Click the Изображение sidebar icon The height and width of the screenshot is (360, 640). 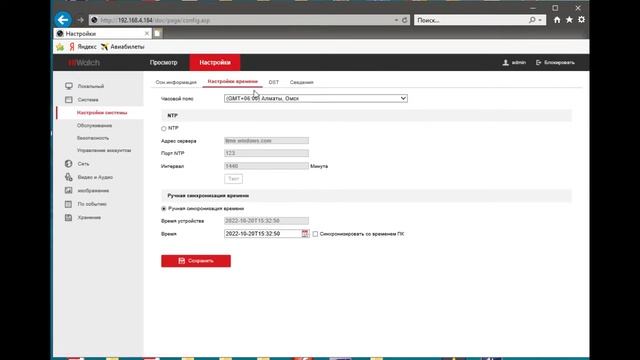[69, 191]
